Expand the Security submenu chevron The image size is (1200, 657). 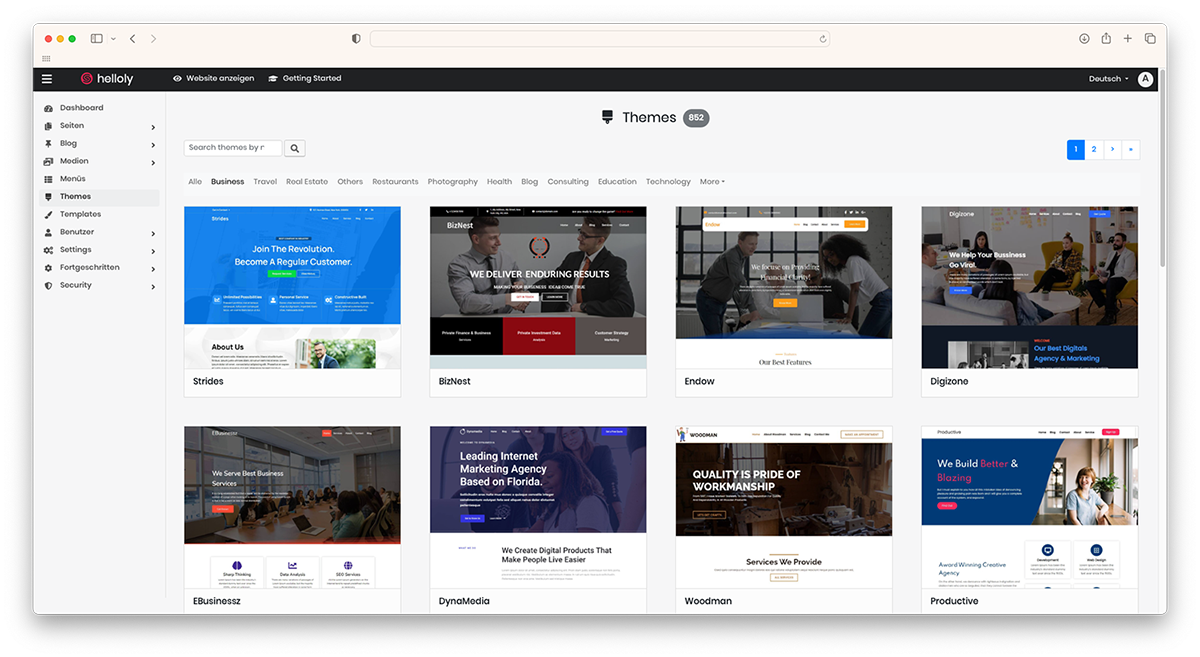(153, 286)
